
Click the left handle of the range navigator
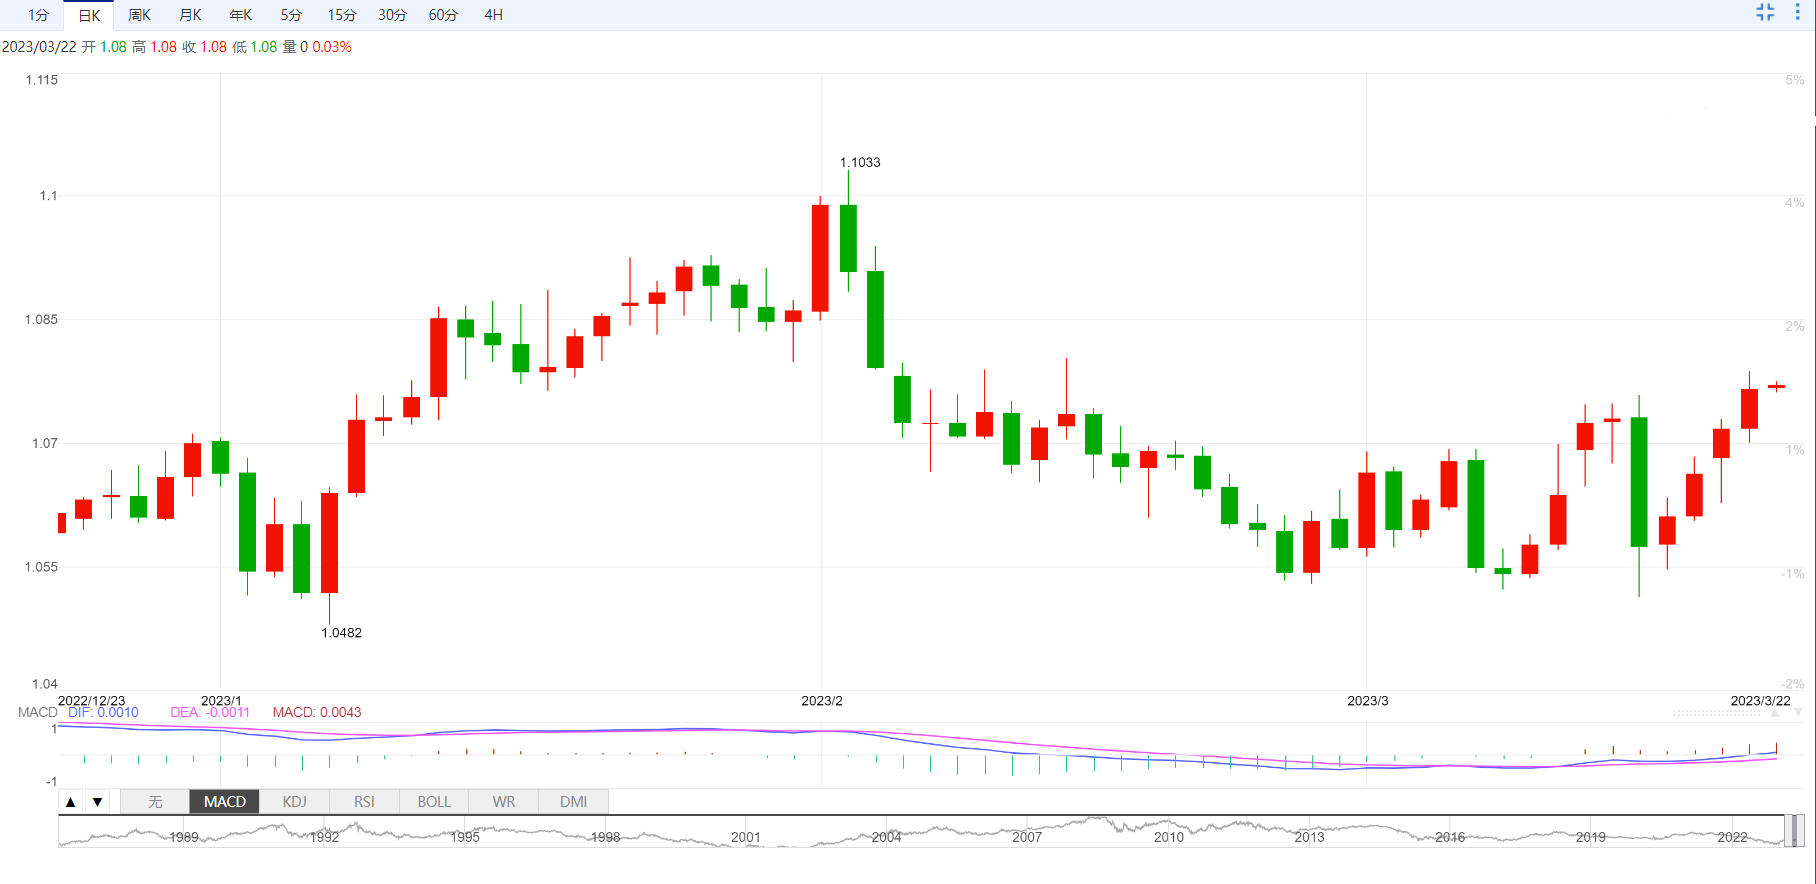tap(1789, 831)
